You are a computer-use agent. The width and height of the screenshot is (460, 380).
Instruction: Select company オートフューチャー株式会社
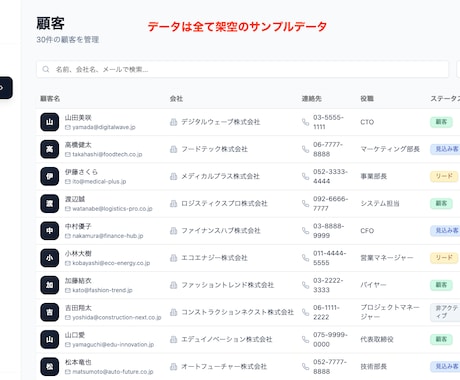(224, 366)
